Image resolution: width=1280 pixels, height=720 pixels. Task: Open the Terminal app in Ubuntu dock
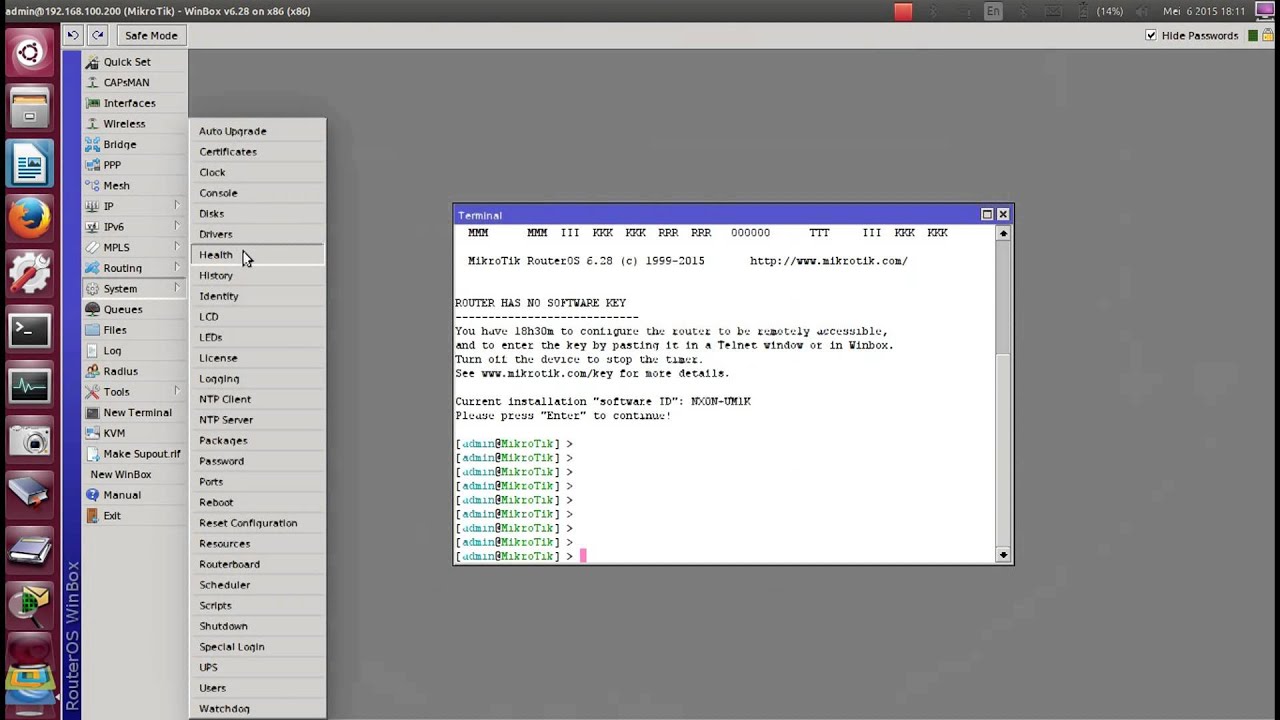(30, 331)
